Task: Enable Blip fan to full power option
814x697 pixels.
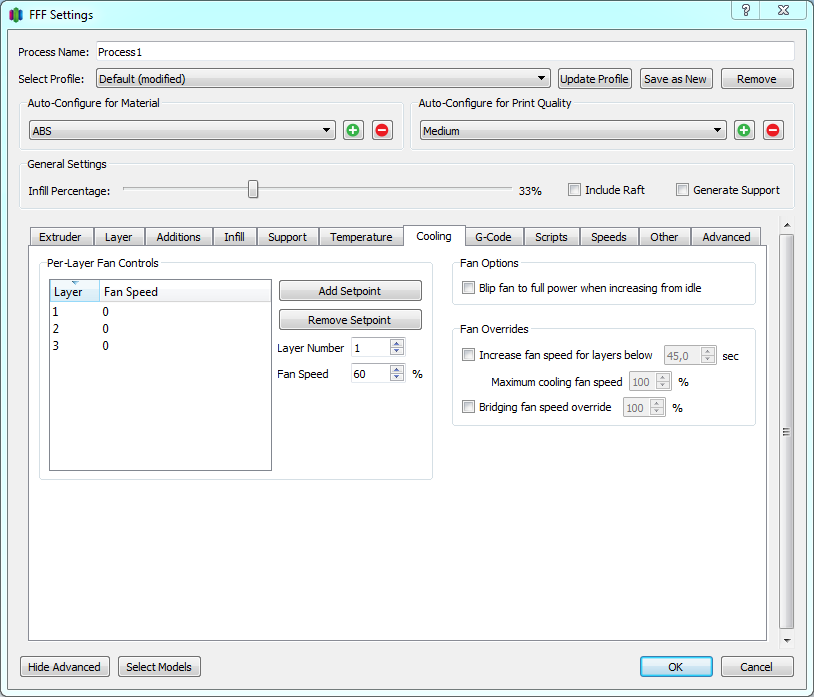Action: (469, 288)
